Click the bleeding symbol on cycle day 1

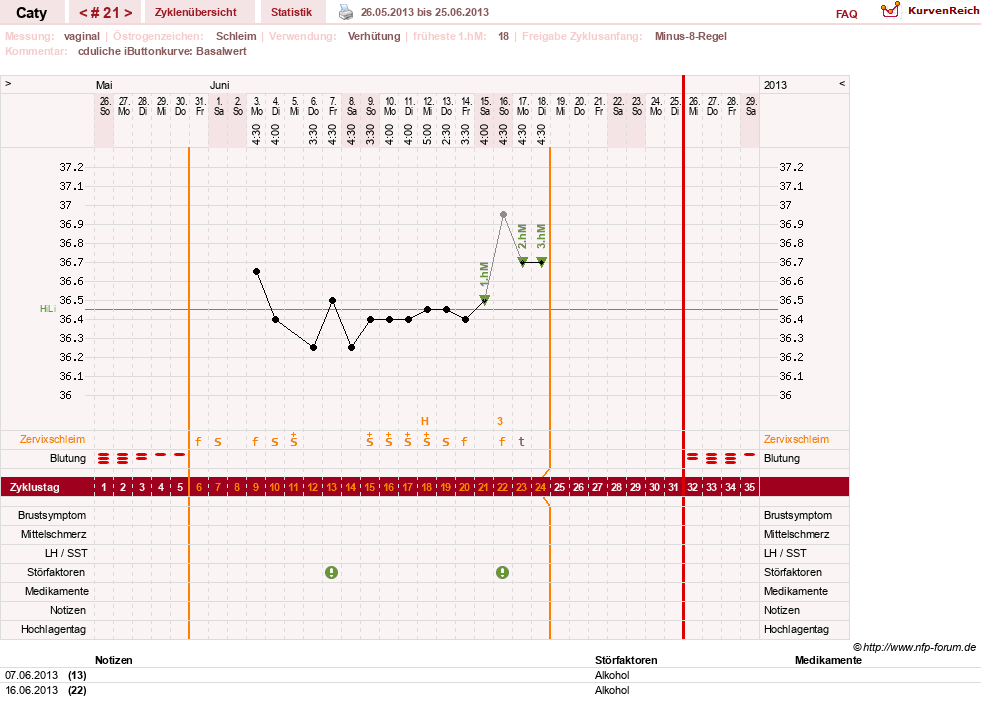pyautogui.click(x=104, y=459)
